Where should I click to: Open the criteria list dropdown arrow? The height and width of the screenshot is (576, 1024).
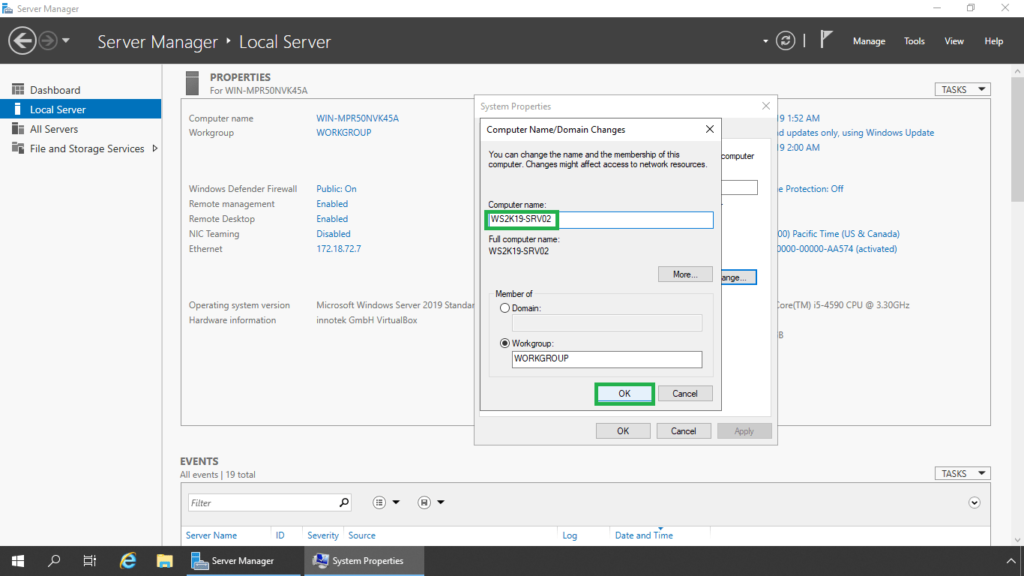(396, 502)
